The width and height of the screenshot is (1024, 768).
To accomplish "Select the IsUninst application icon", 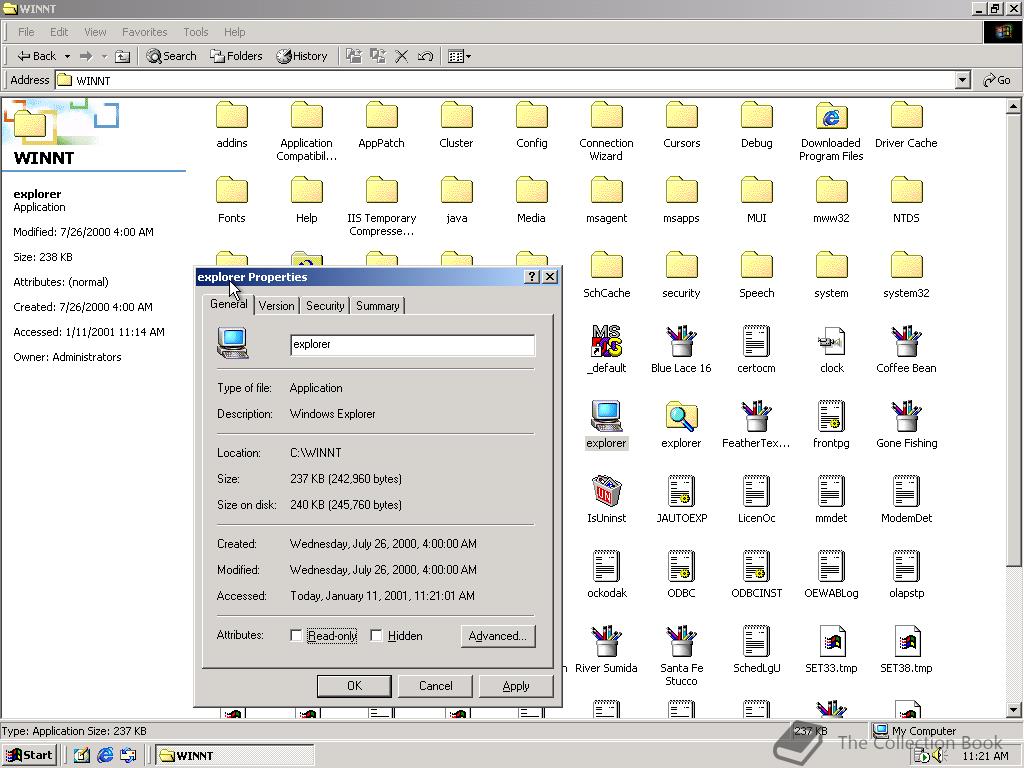I will click(x=607, y=500).
